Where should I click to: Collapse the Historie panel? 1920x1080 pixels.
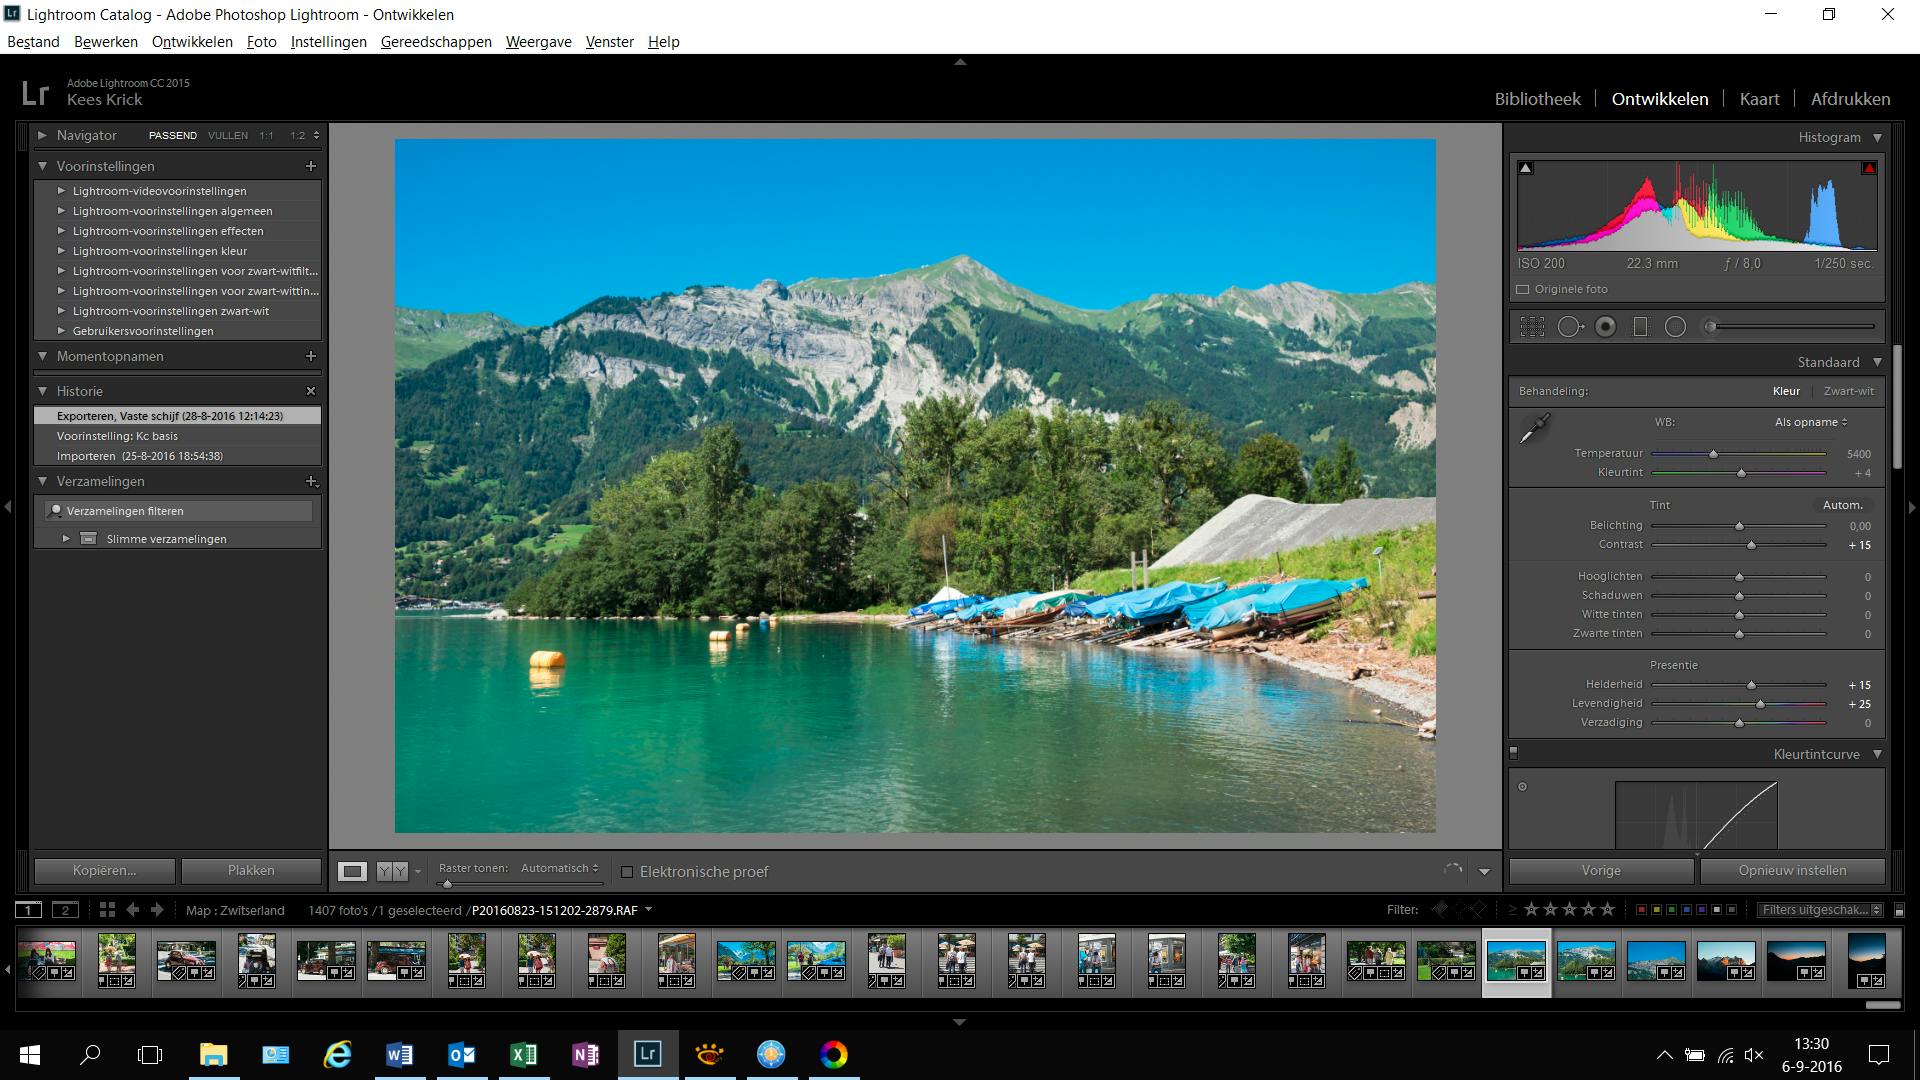coord(43,391)
